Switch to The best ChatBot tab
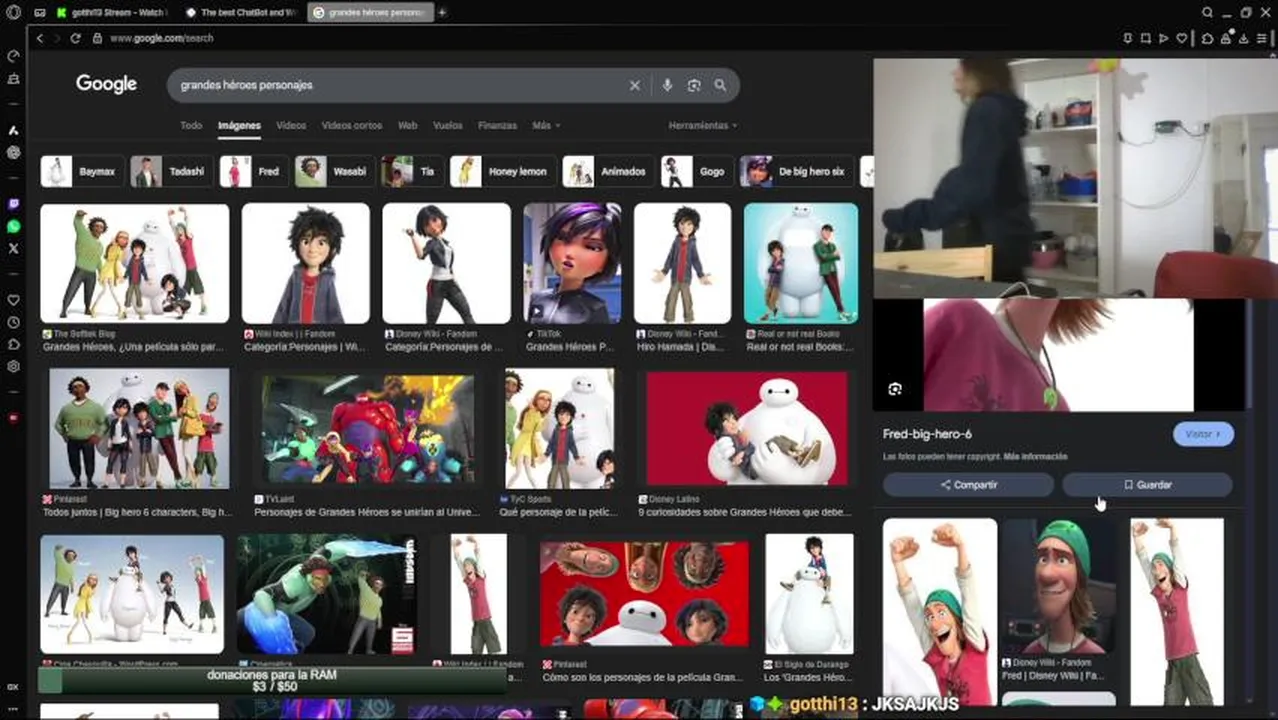1278x720 pixels. click(x=240, y=12)
